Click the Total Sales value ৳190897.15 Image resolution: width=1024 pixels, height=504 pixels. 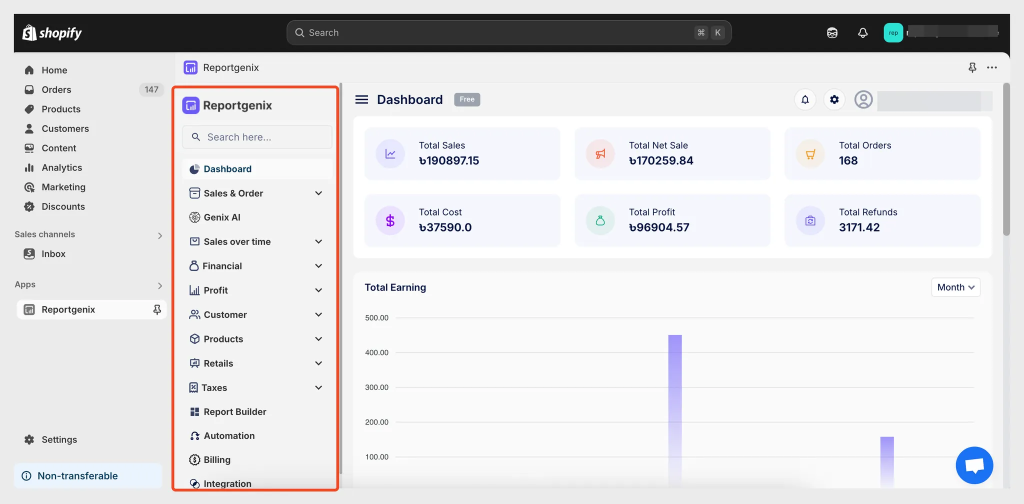[449, 161]
